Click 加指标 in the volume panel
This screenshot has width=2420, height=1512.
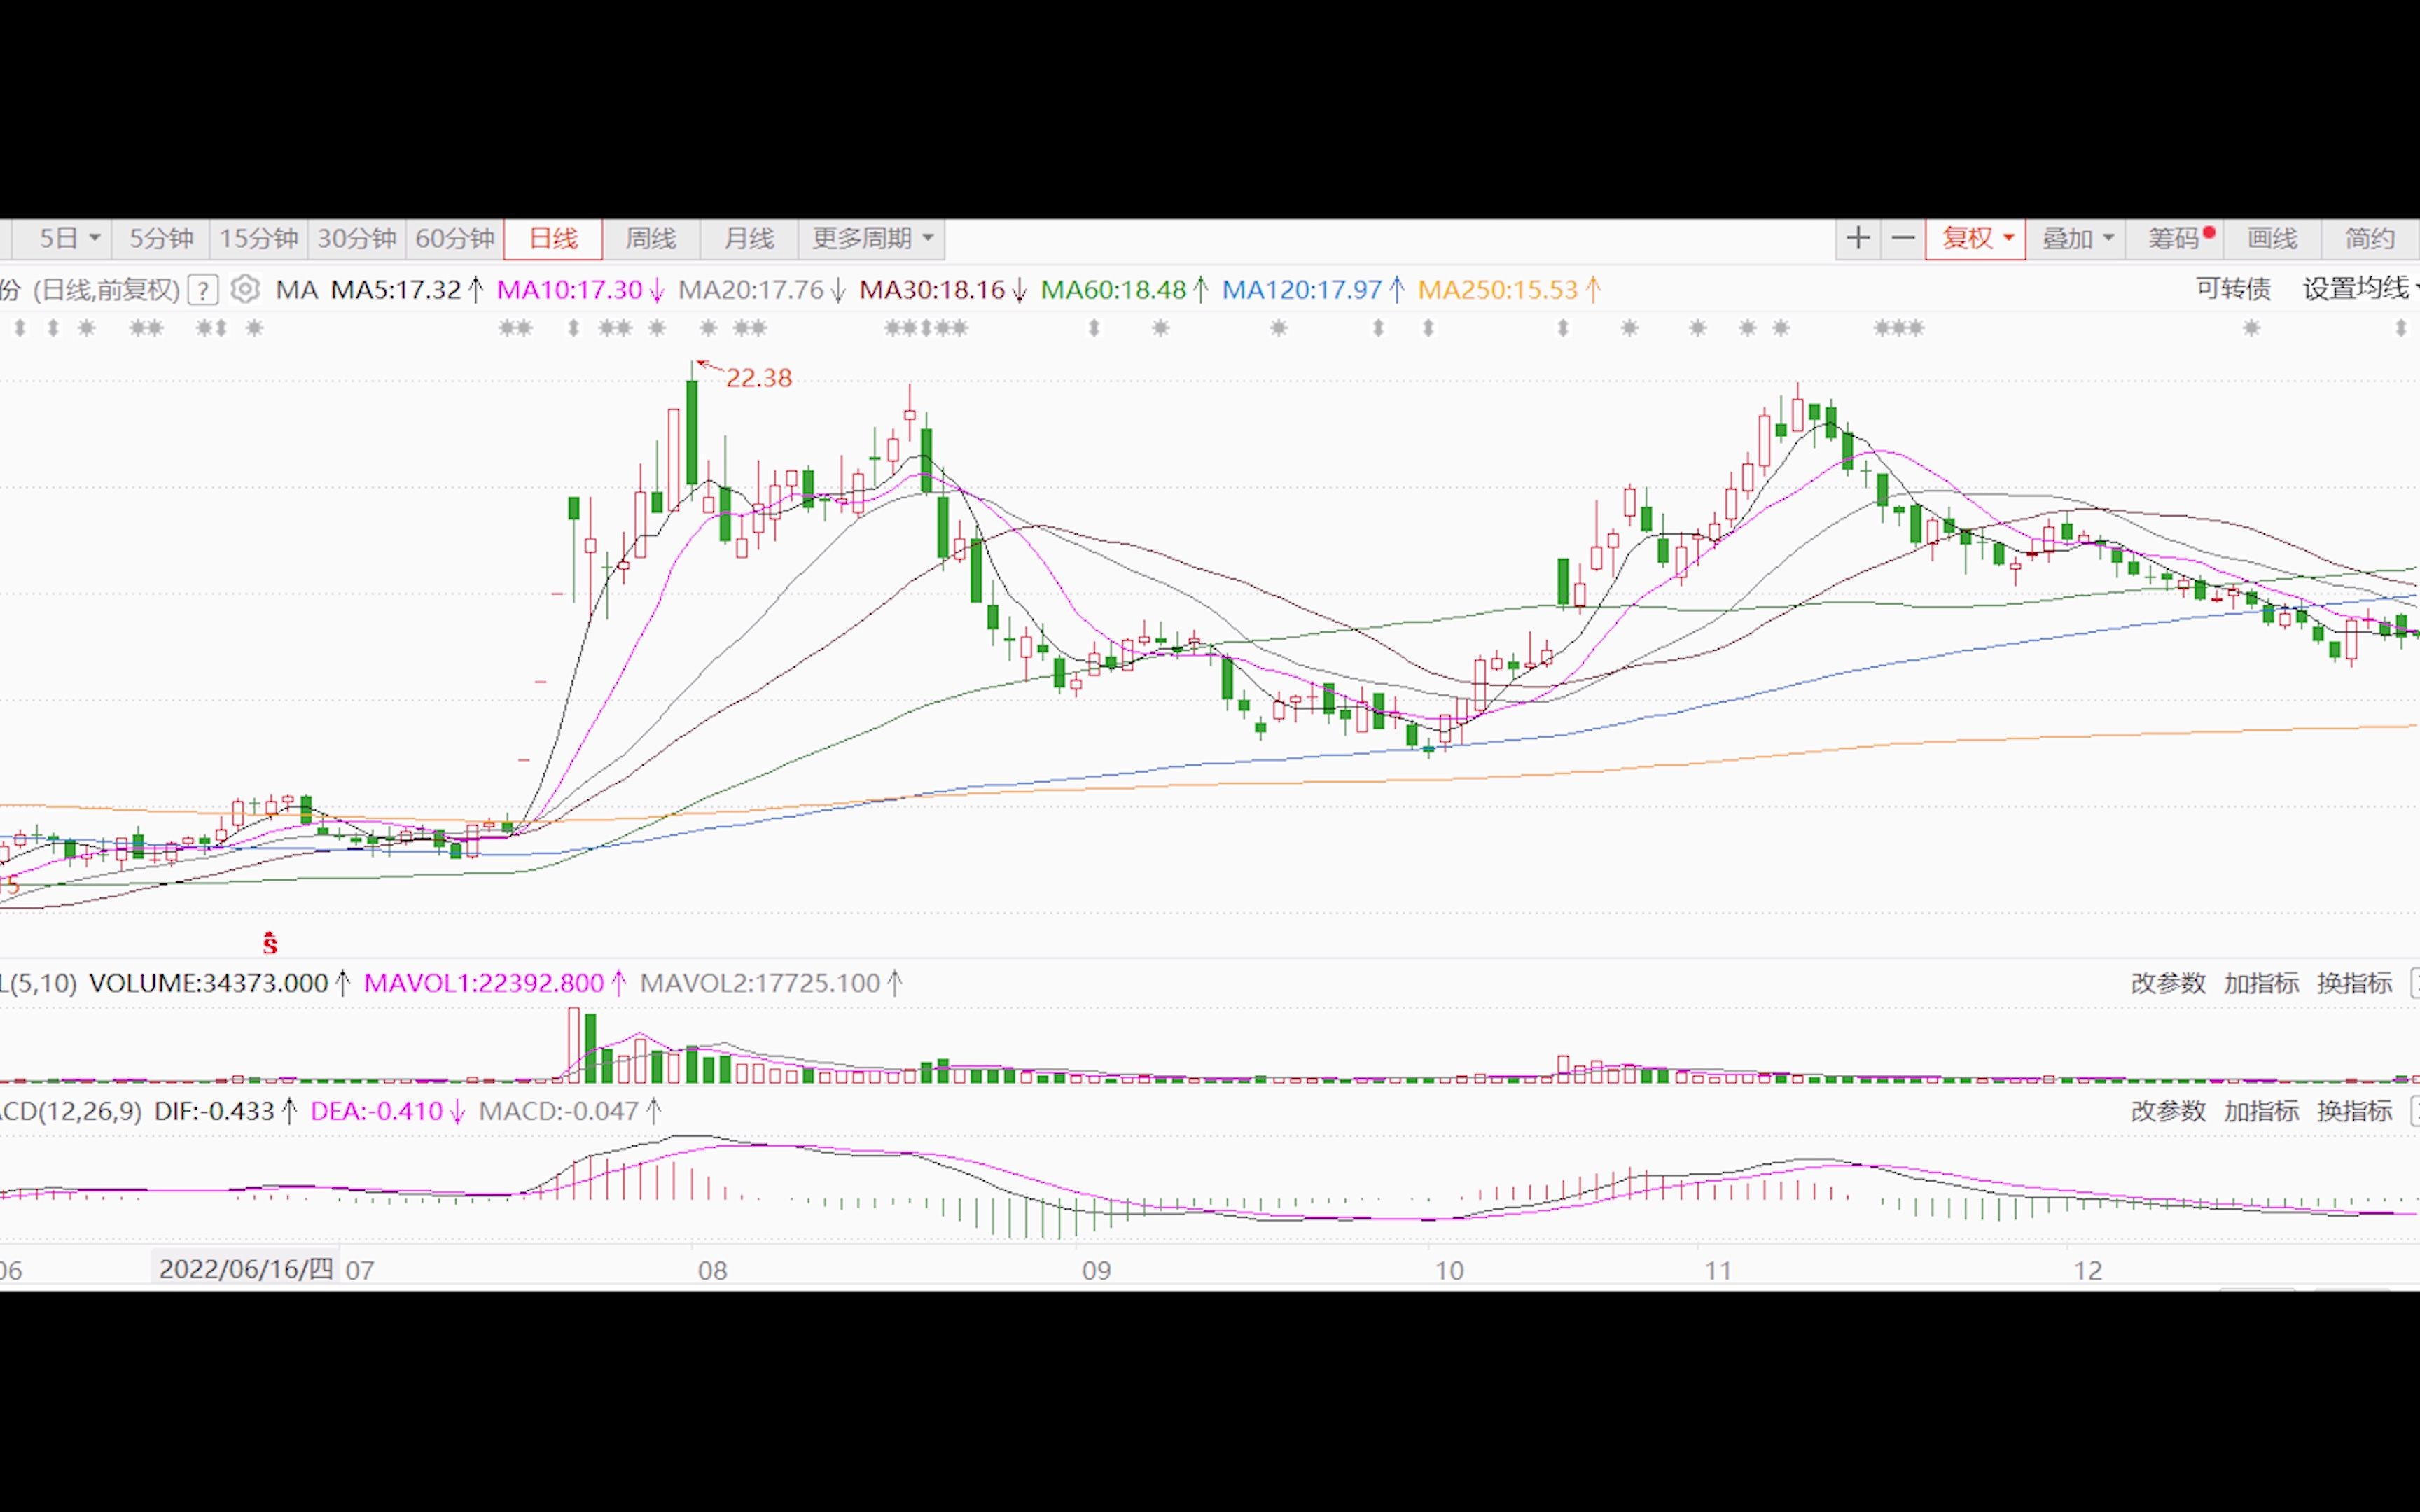click(2261, 983)
